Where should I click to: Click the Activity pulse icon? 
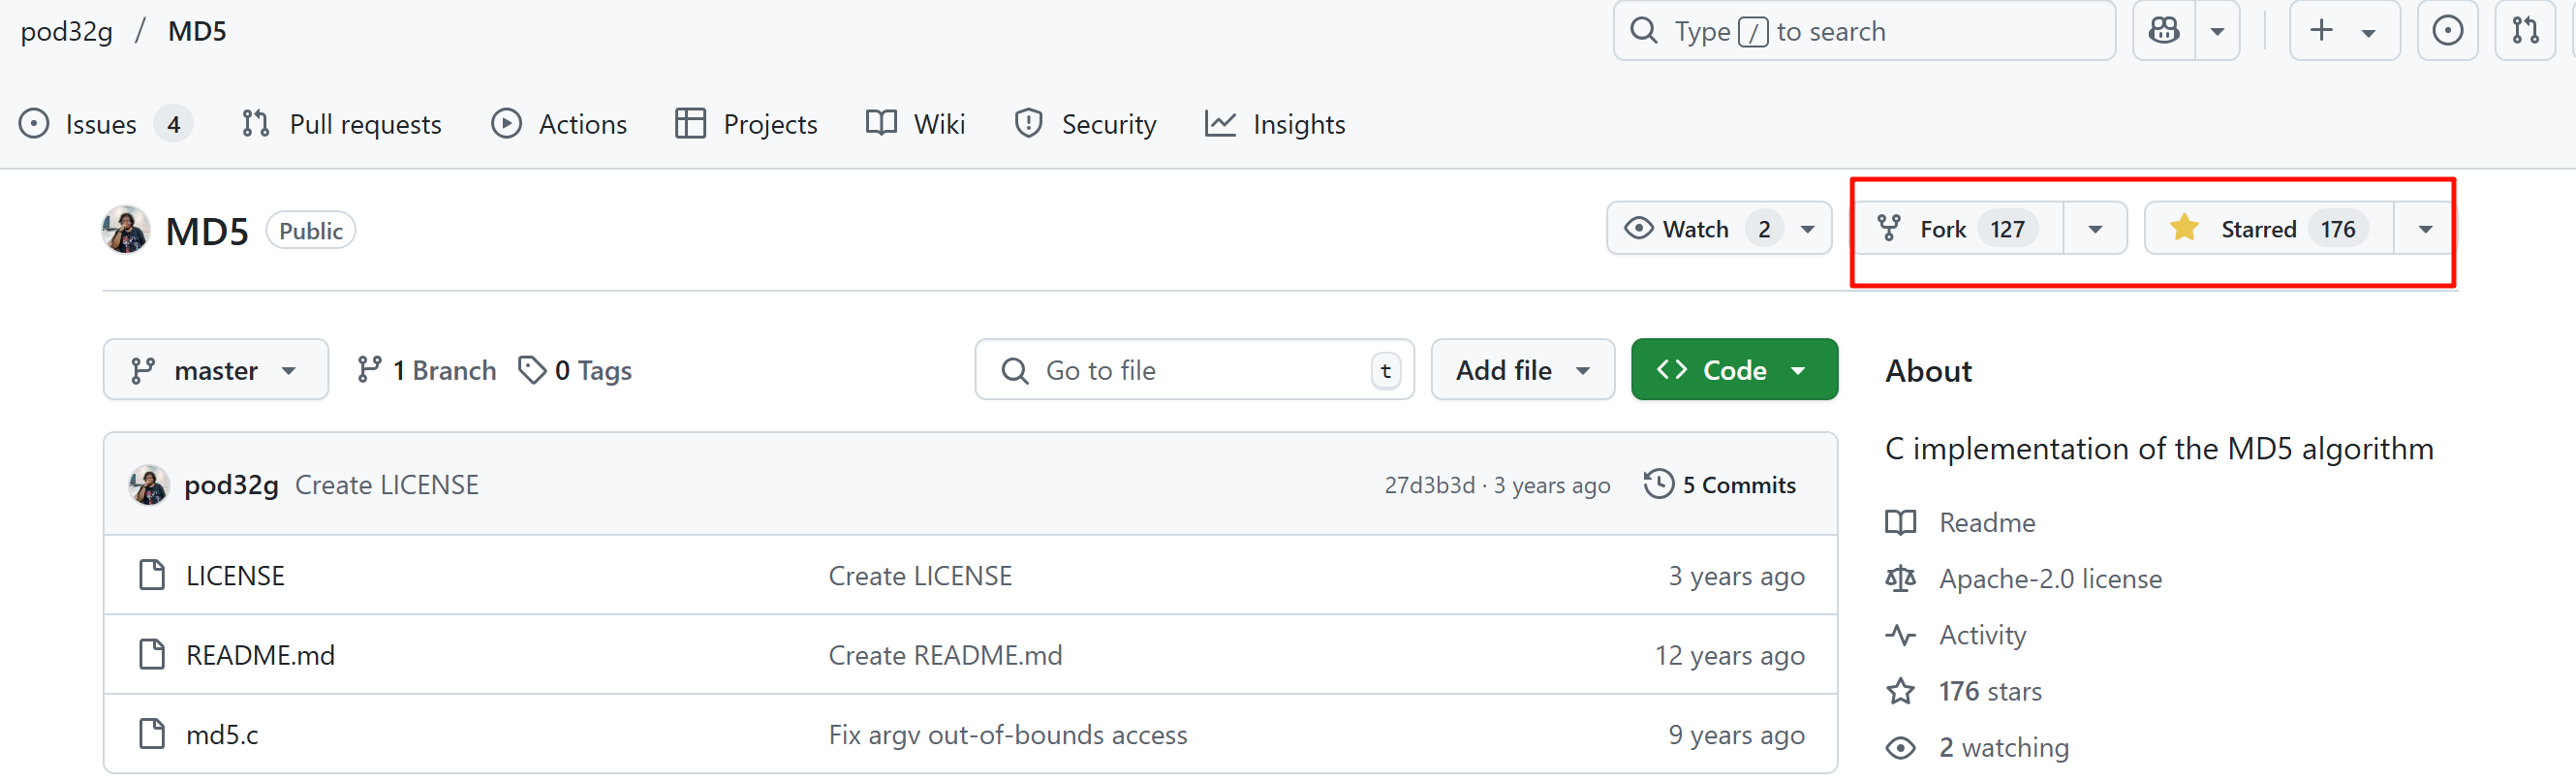pos(1900,635)
